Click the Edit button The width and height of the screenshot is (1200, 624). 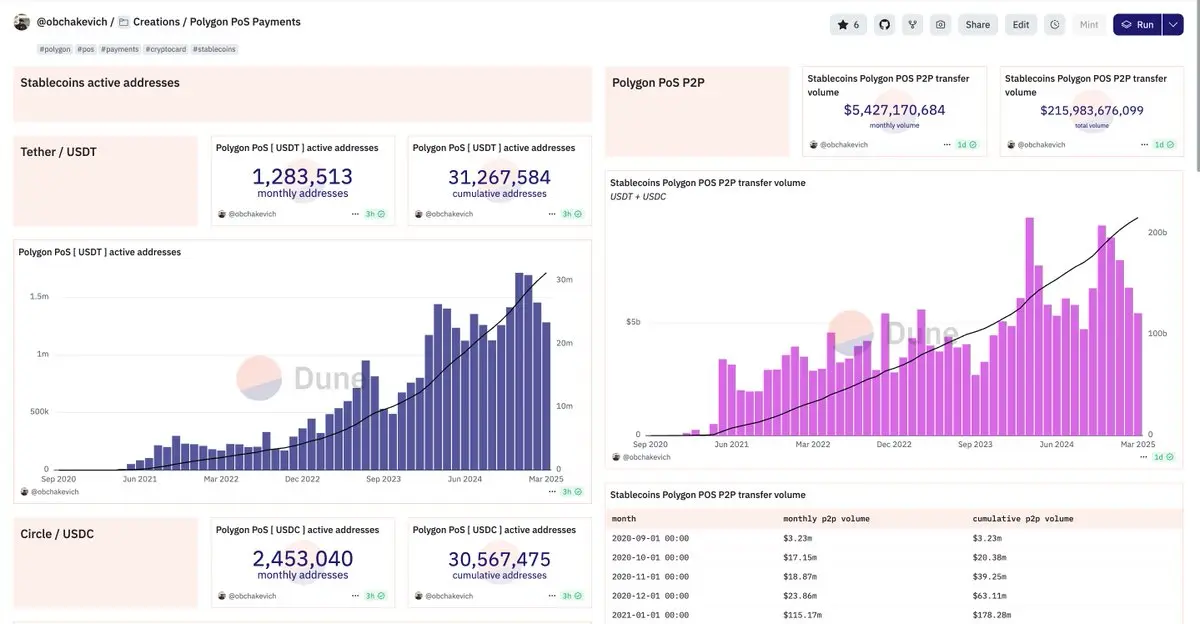[1021, 25]
